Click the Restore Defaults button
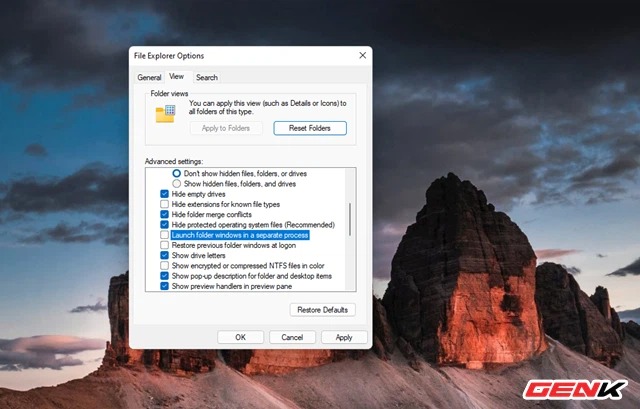 [322, 310]
